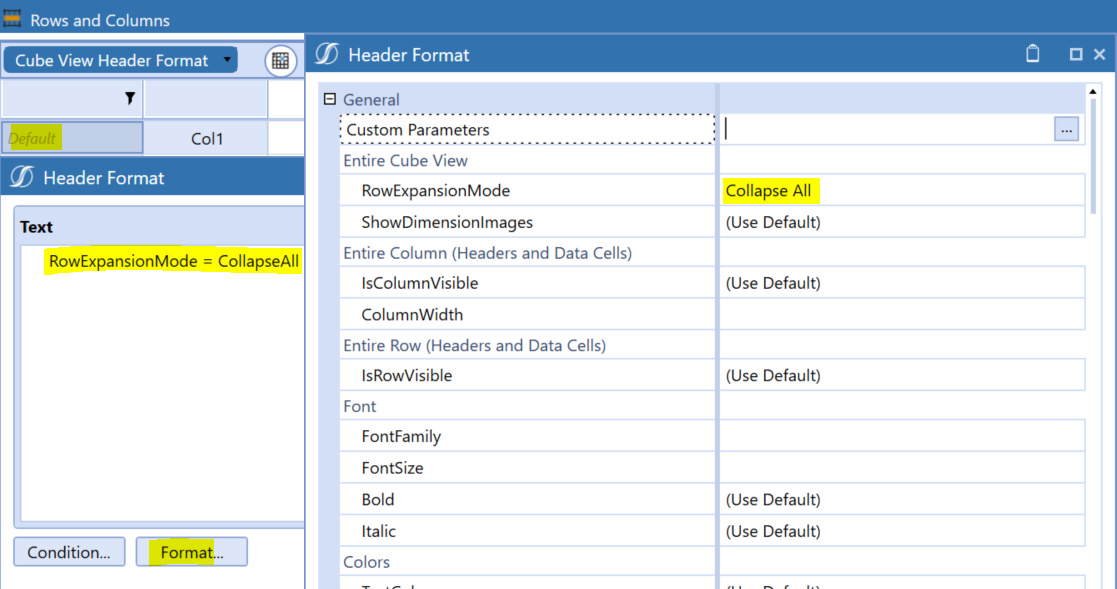Change the Bold property value
This screenshot has width=1117, height=589.
point(900,500)
